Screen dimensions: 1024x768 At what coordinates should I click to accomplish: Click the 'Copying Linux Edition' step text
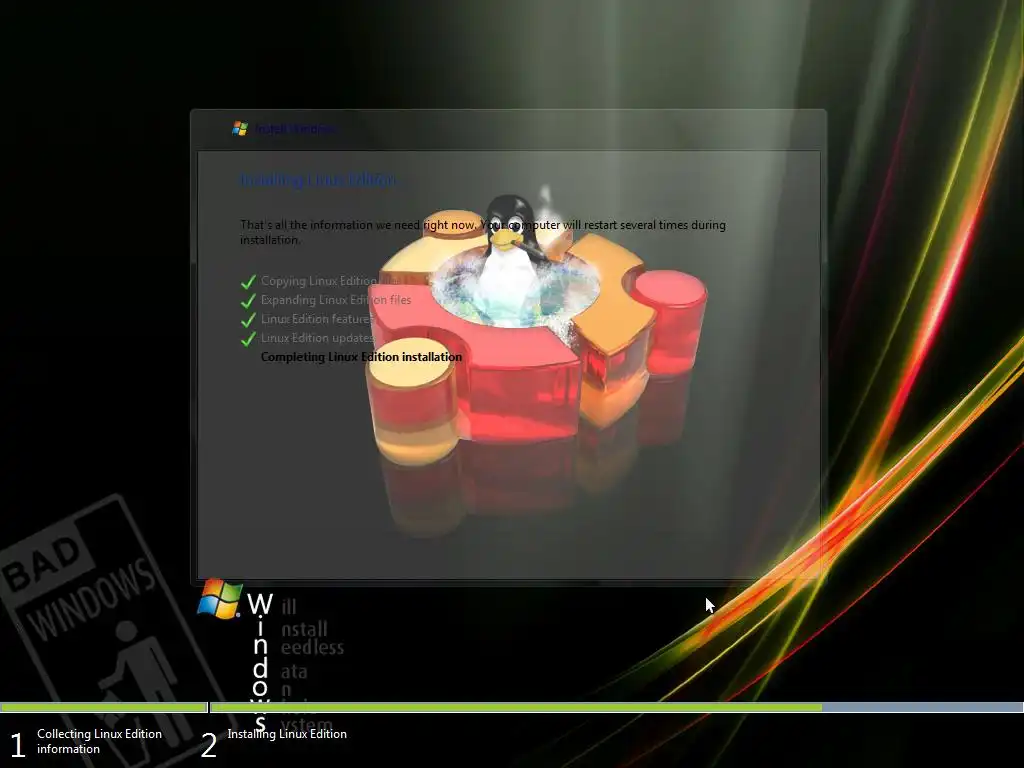[x=320, y=281]
